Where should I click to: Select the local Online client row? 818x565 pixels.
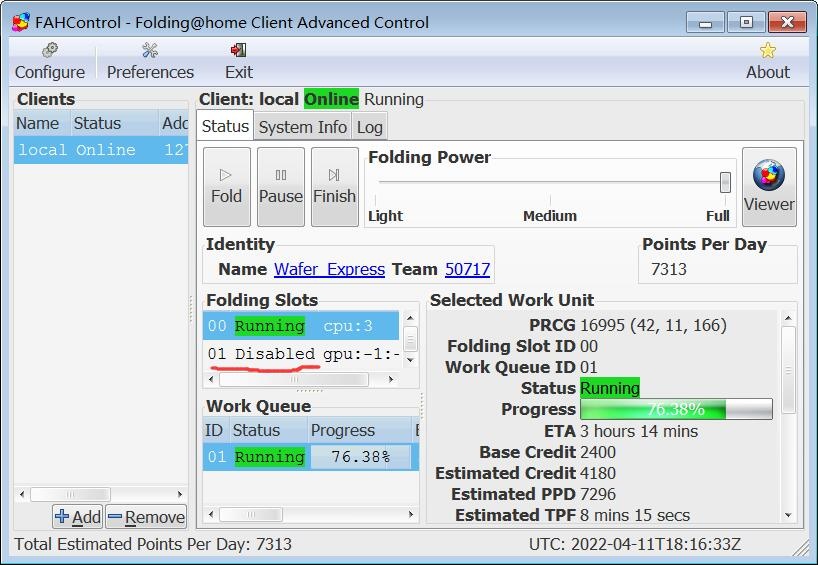pos(101,150)
